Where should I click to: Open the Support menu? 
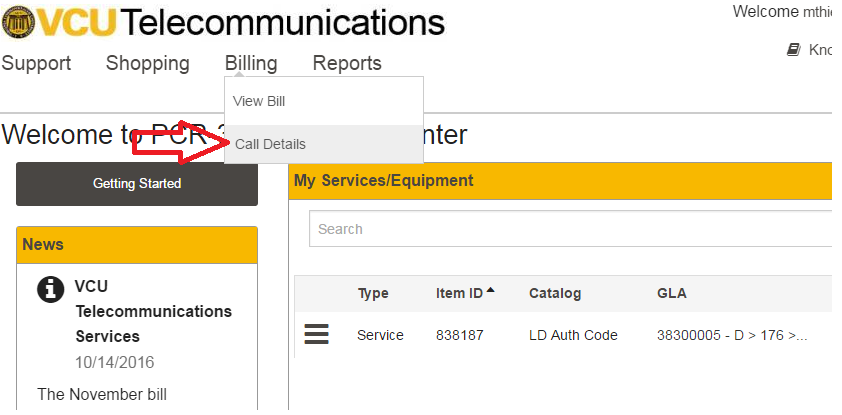36,63
